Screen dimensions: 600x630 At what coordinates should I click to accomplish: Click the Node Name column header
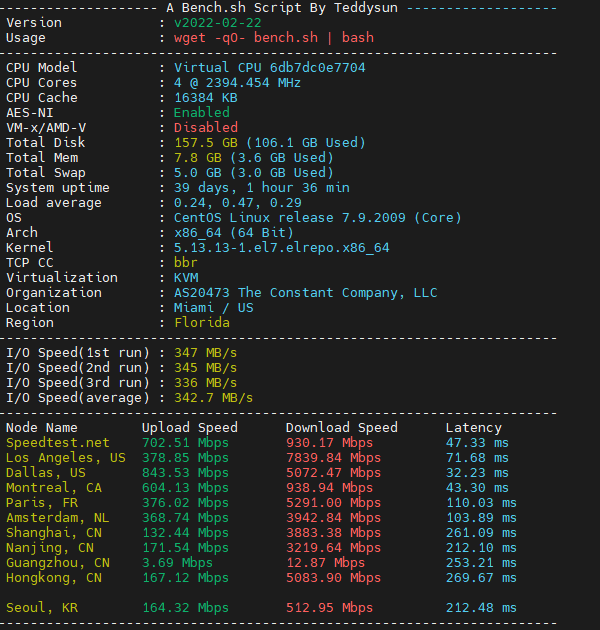coord(41,428)
